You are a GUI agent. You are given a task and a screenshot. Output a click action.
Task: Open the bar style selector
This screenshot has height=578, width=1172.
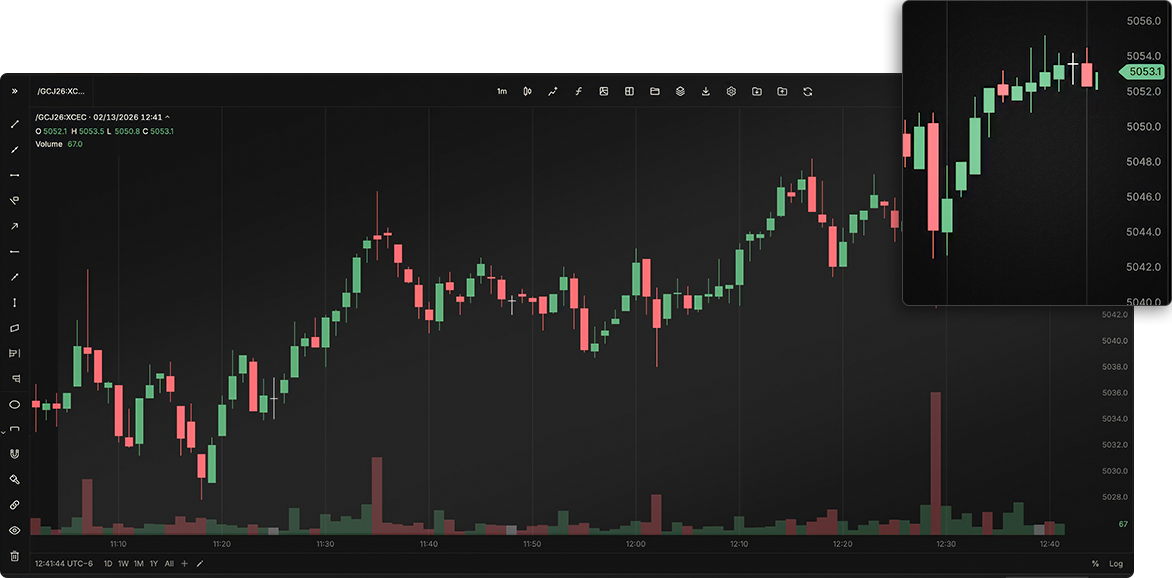point(528,91)
